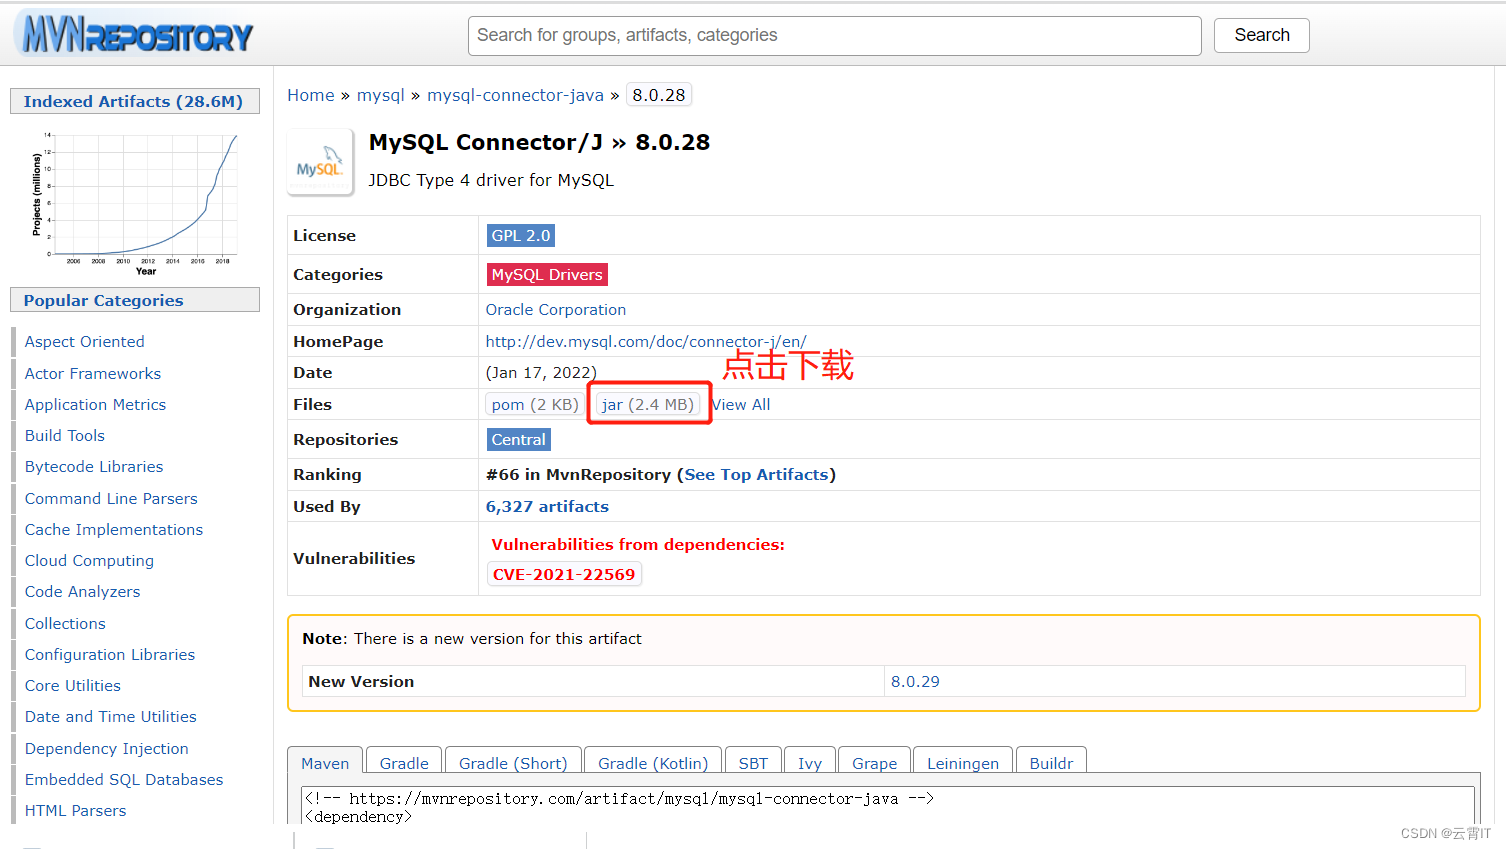Image resolution: width=1506 pixels, height=849 pixels.
Task: Open the MySQL Drivers category tag
Action: pos(547,275)
